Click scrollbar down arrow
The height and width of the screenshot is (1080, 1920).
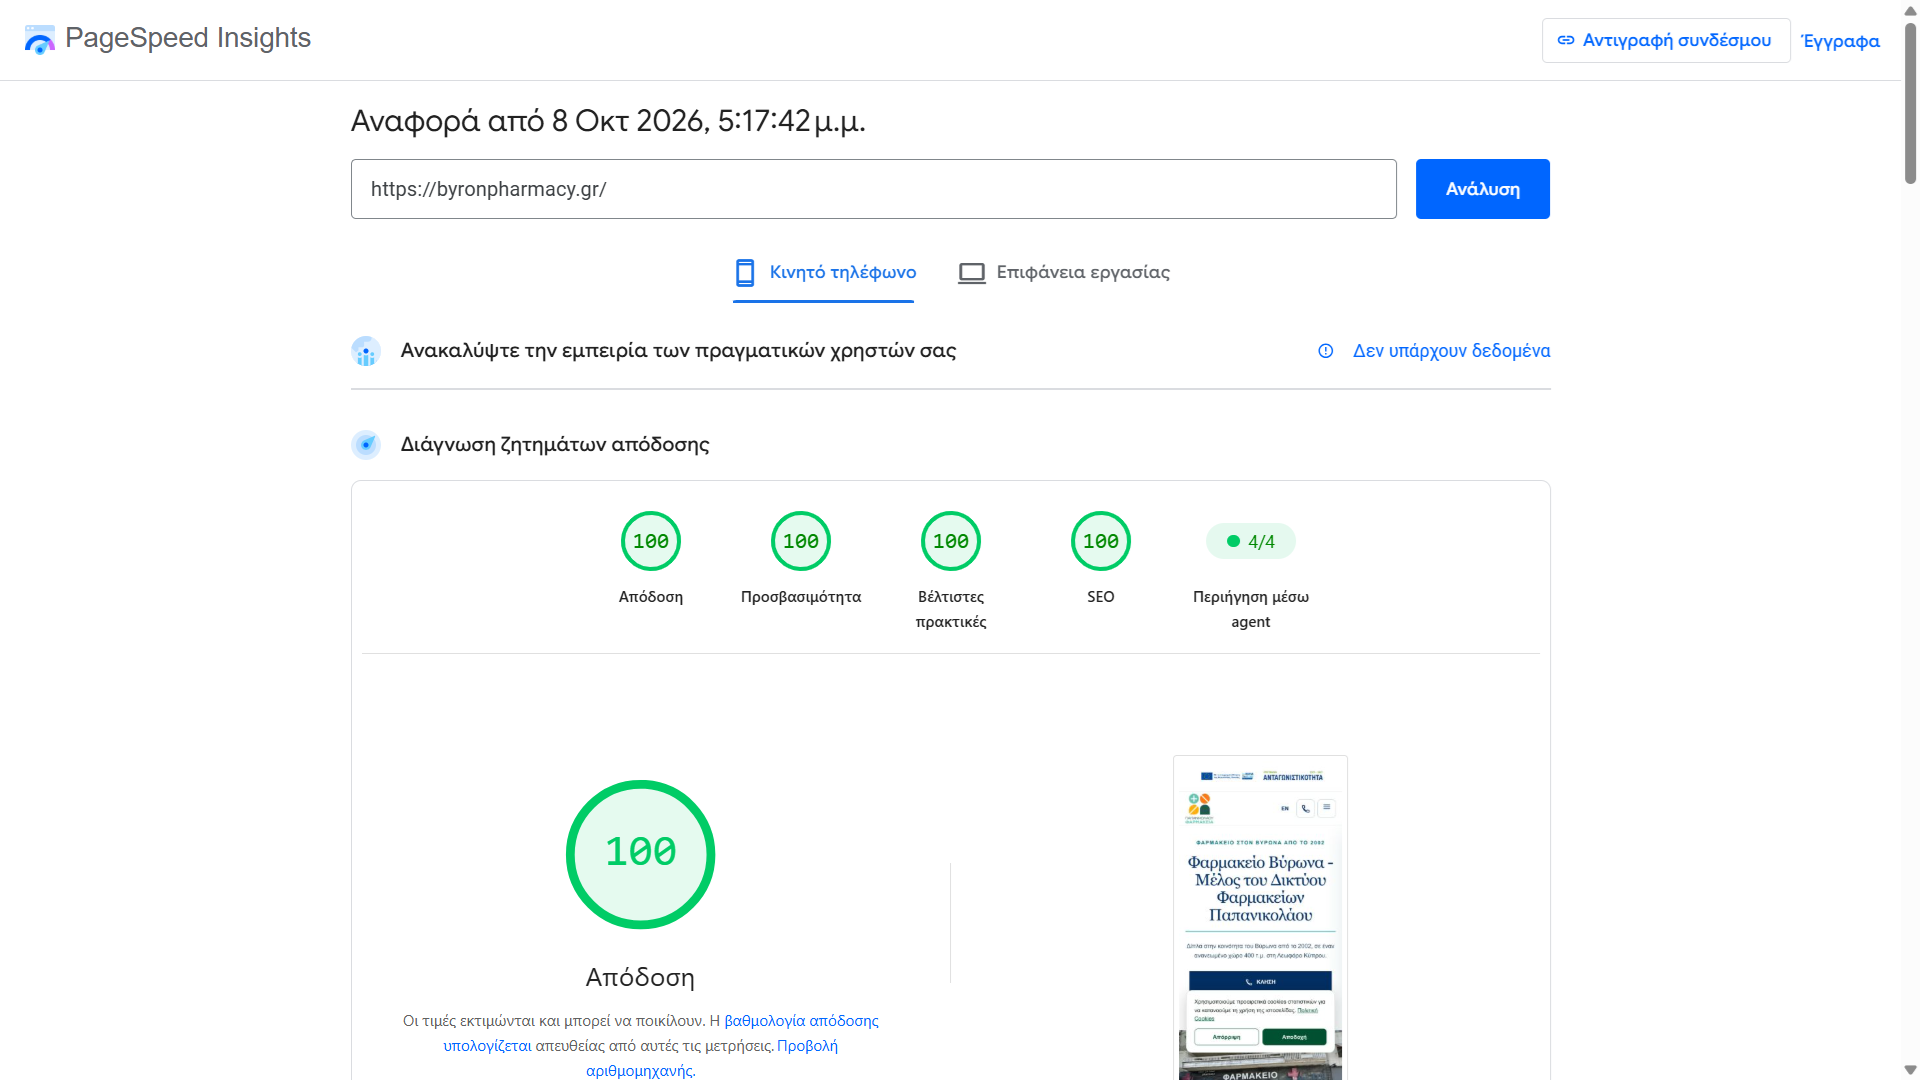point(1911,1070)
